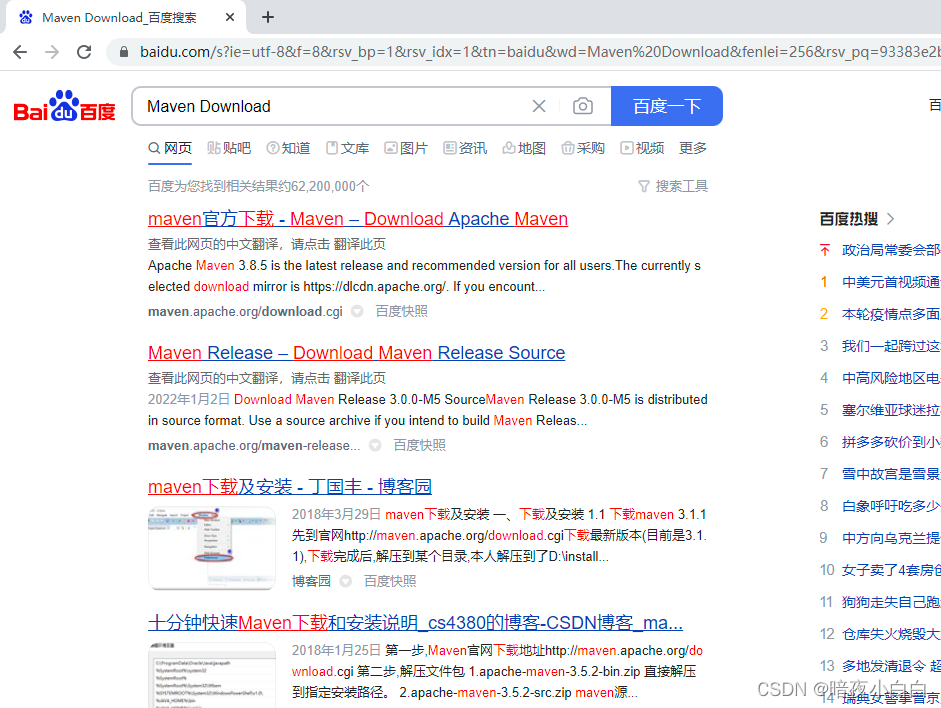Open 百度快照 for maven-release result
941x708 pixels.
coord(419,445)
